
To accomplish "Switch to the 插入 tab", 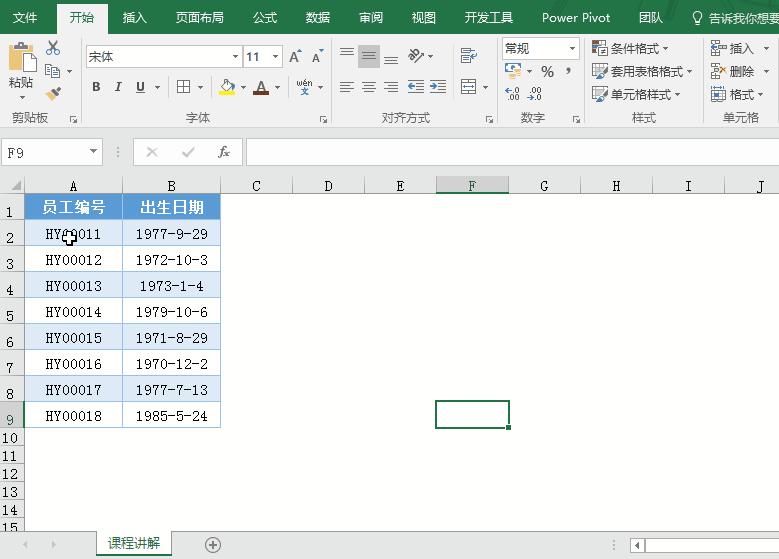I will [134, 18].
